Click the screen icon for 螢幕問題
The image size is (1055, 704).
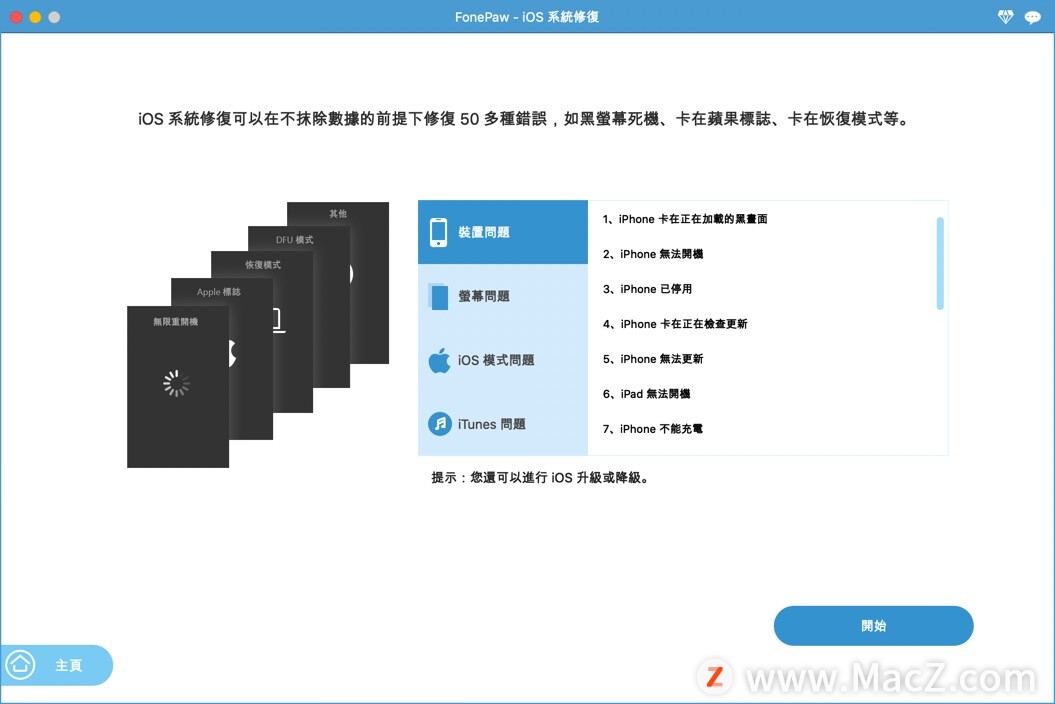click(x=438, y=296)
